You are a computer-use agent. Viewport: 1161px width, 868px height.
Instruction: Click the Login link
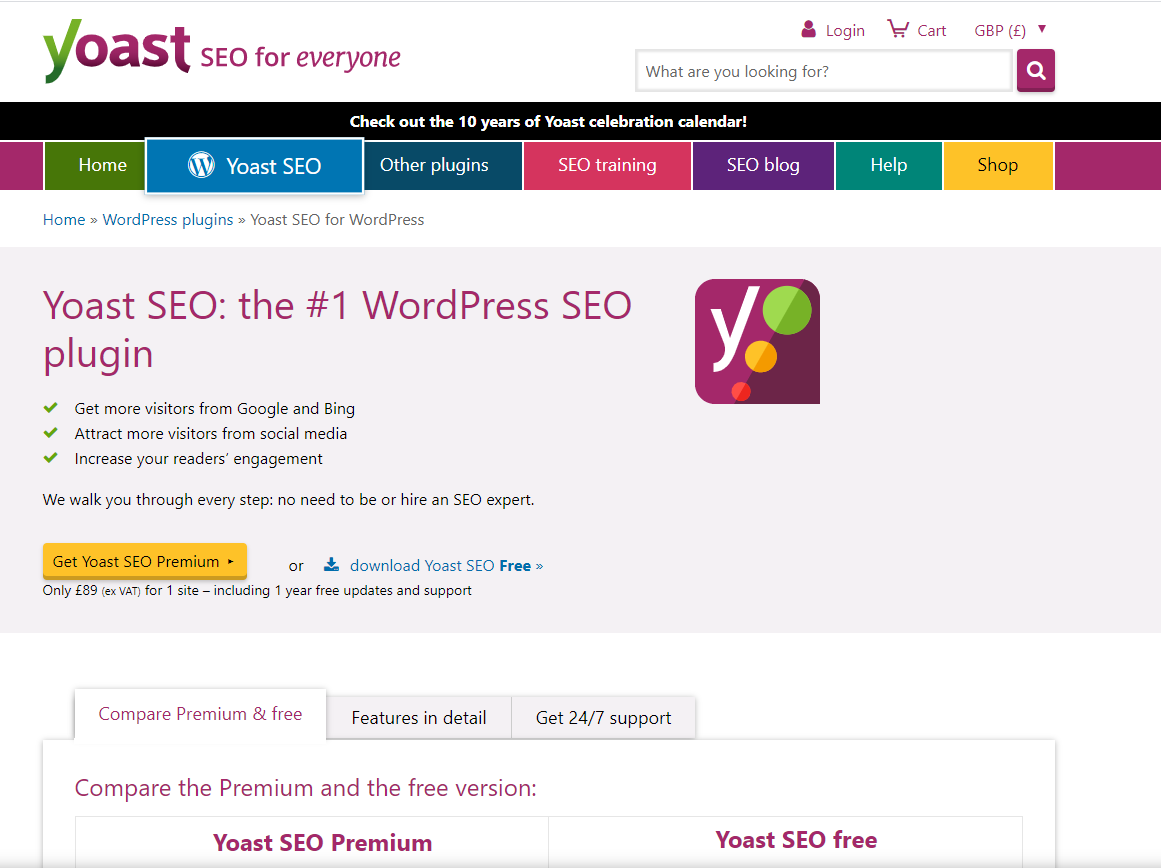[845, 30]
